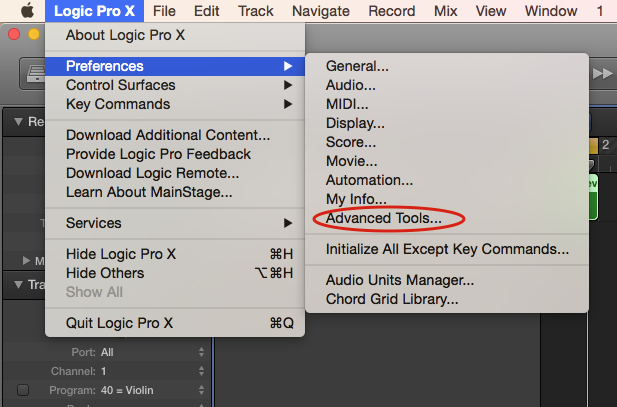The height and width of the screenshot is (407, 617).
Task: Open Audio Units Manager
Action: click(447, 280)
